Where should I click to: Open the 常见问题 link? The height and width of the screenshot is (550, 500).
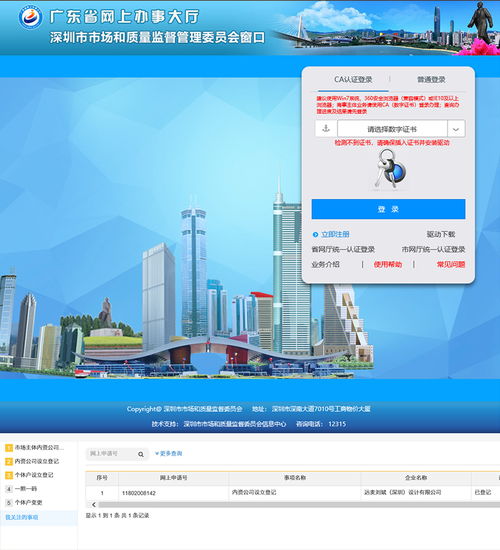pyautogui.click(x=451, y=264)
